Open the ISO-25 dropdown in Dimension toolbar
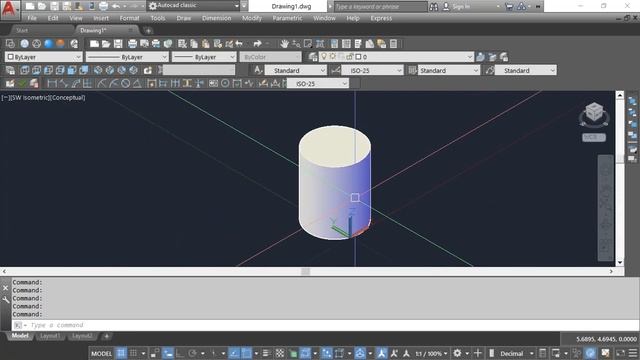This screenshot has height=360, width=640. click(x=318, y=84)
